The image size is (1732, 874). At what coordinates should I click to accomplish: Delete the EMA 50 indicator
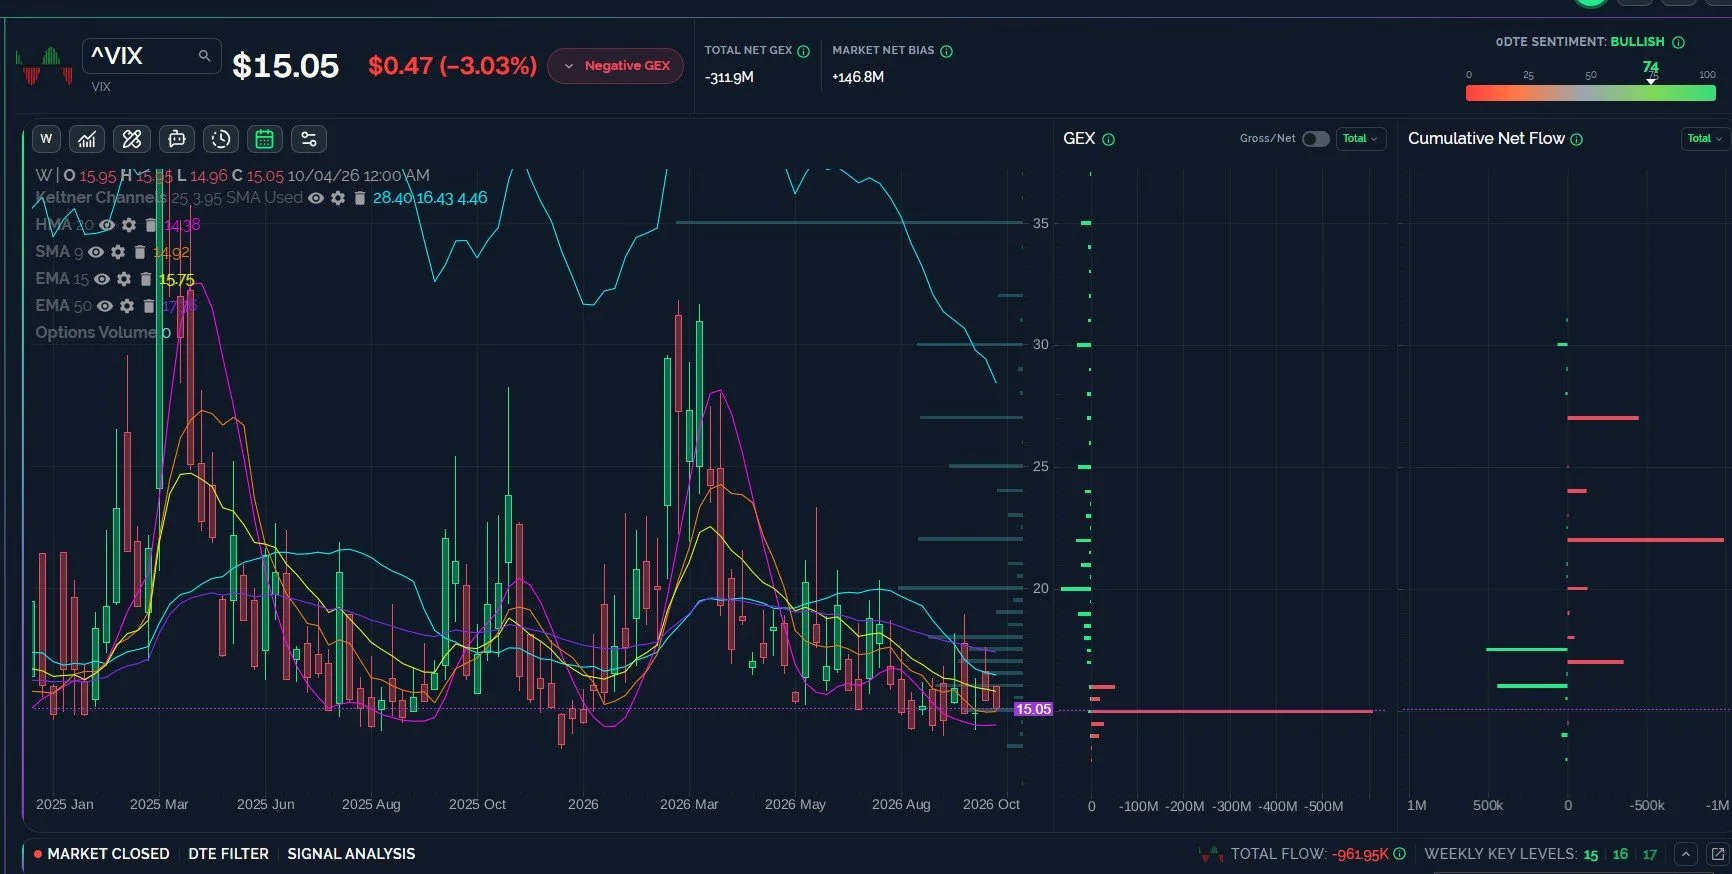click(149, 306)
